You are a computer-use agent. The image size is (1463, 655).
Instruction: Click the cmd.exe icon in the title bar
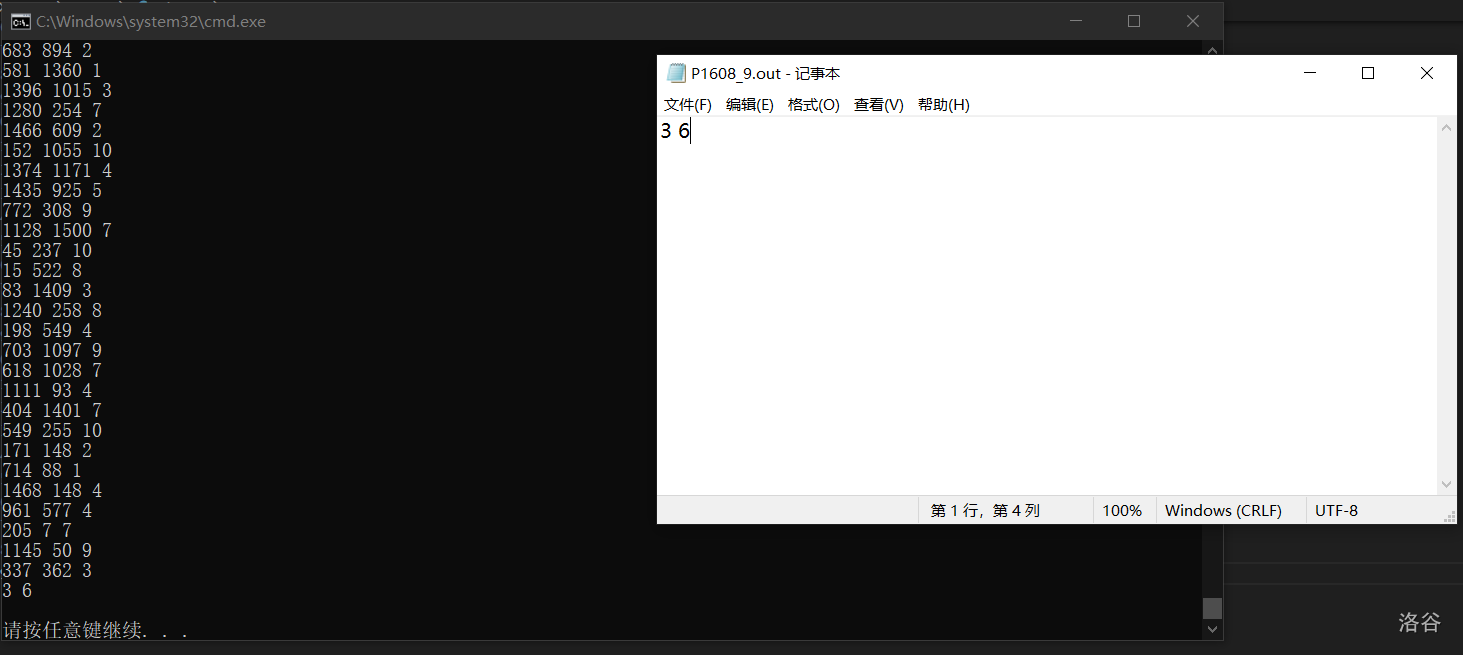[x=19, y=21]
